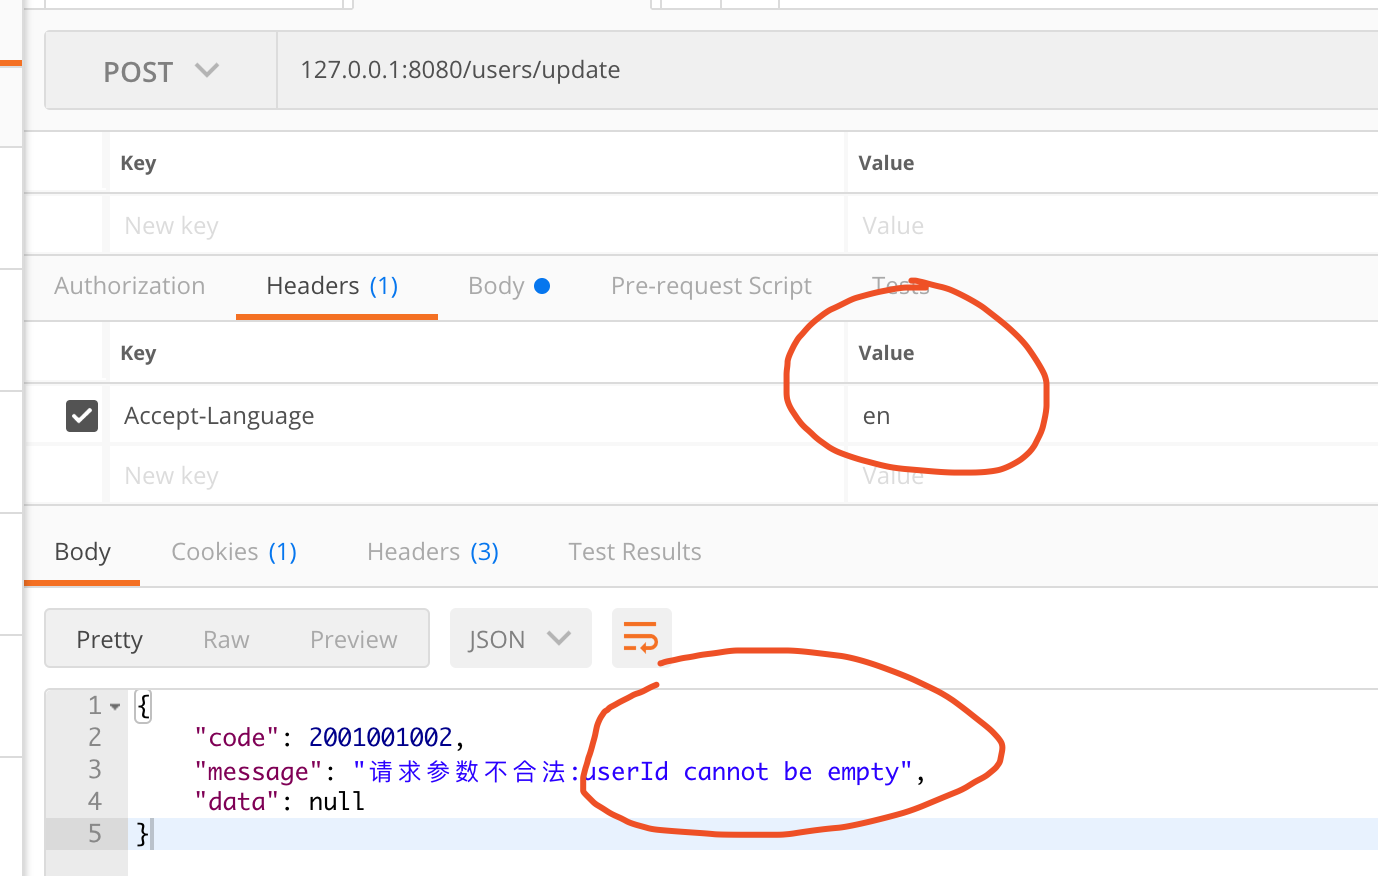Image resolution: width=1378 pixels, height=876 pixels.
Task: Open the response Headers (3) tab
Action: tap(433, 552)
